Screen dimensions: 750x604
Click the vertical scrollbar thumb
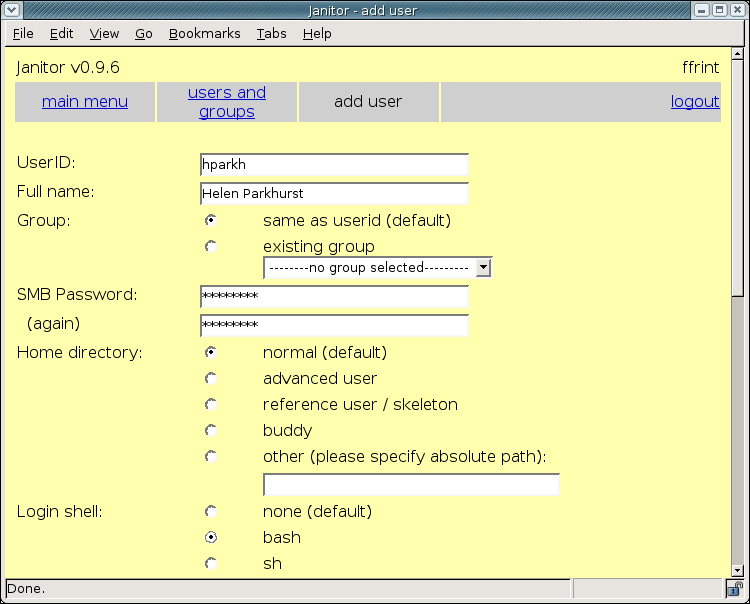(737, 178)
